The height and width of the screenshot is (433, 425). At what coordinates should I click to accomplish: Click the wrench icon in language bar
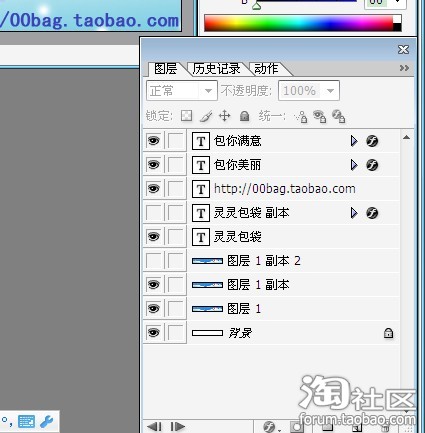(46, 422)
